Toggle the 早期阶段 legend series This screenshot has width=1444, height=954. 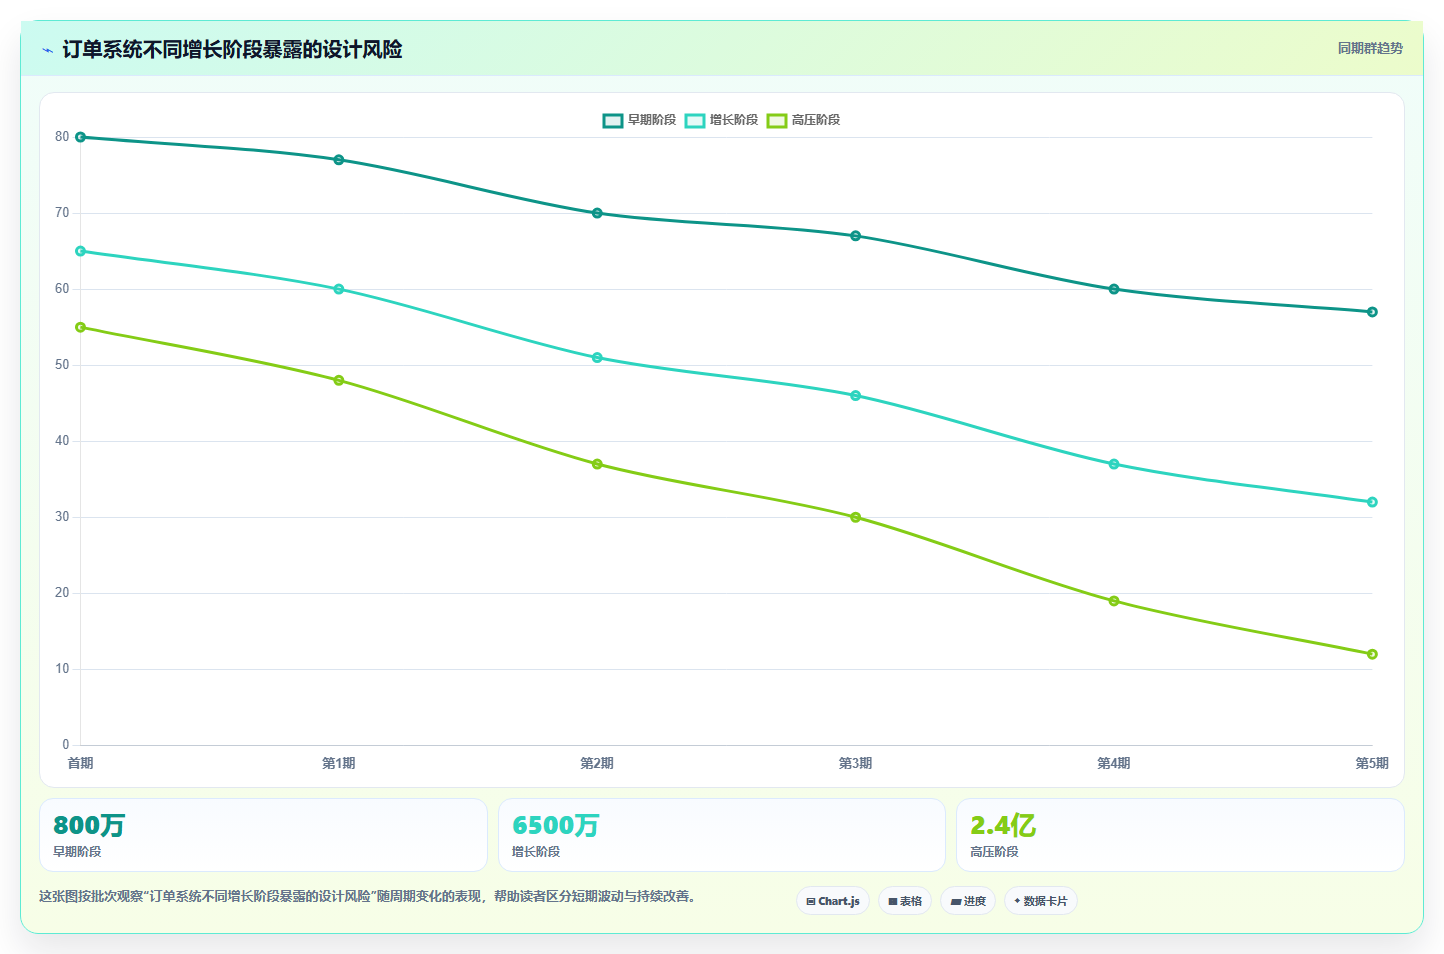click(639, 120)
